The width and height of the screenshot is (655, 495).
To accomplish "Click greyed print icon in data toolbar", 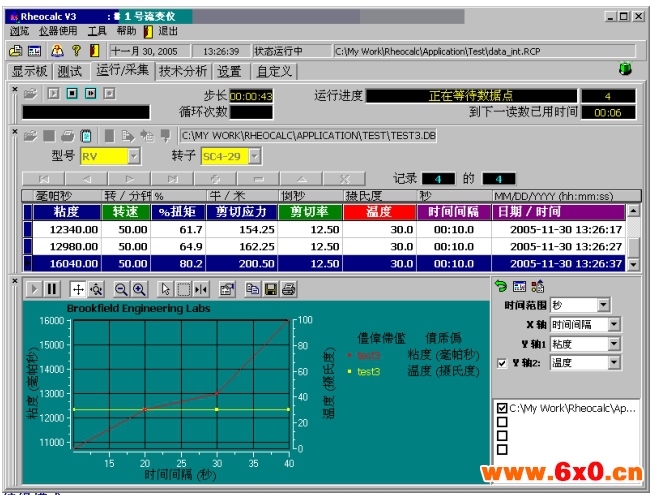I will tap(67, 136).
